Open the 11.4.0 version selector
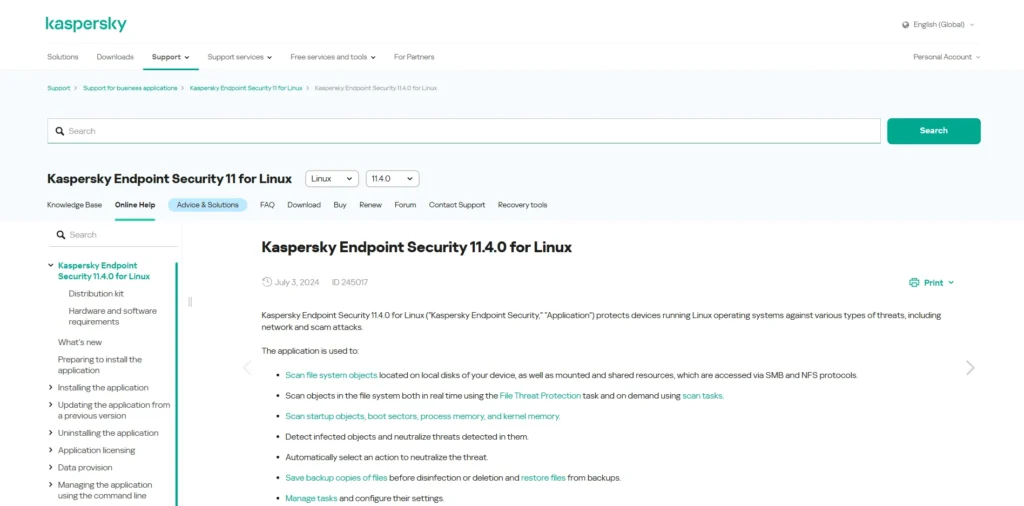 [x=392, y=178]
